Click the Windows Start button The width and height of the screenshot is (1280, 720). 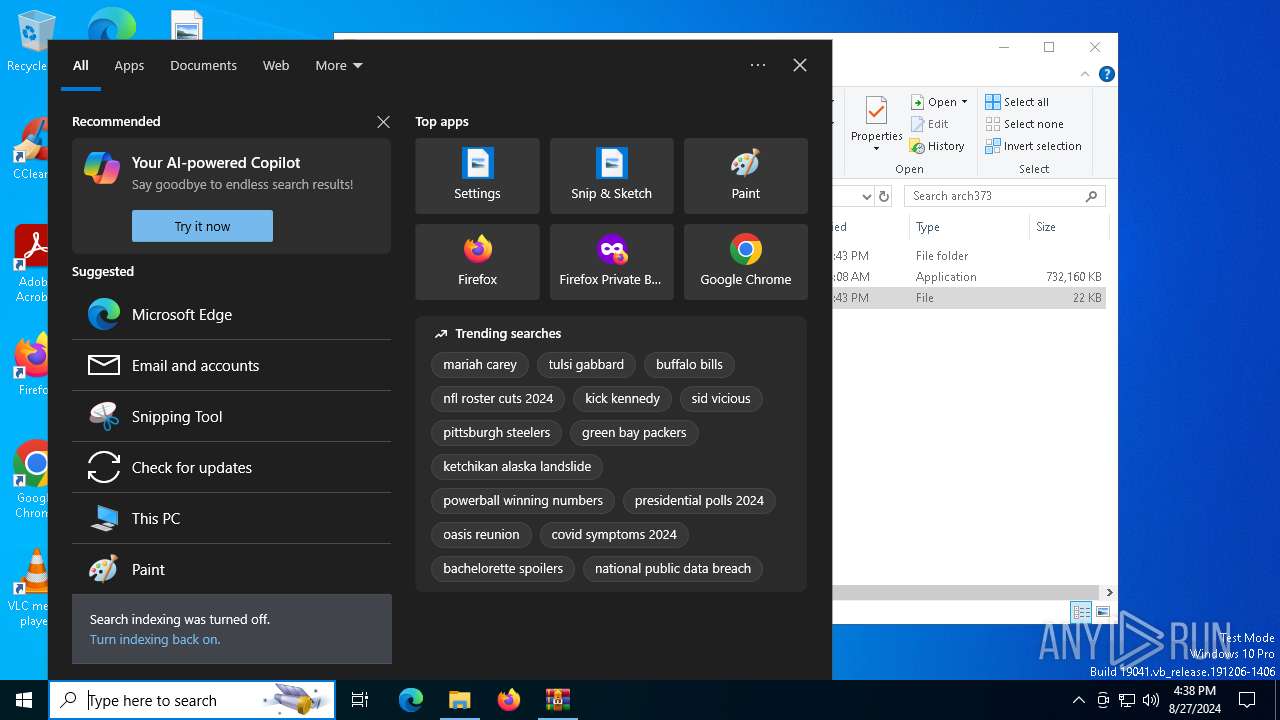point(24,700)
